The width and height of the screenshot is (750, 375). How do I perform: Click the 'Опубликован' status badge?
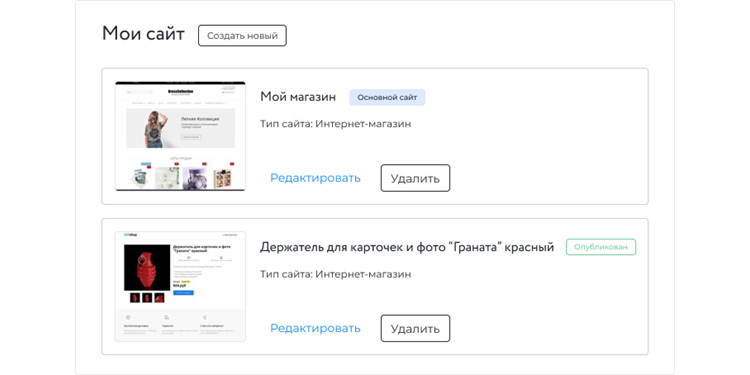(x=601, y=247)
